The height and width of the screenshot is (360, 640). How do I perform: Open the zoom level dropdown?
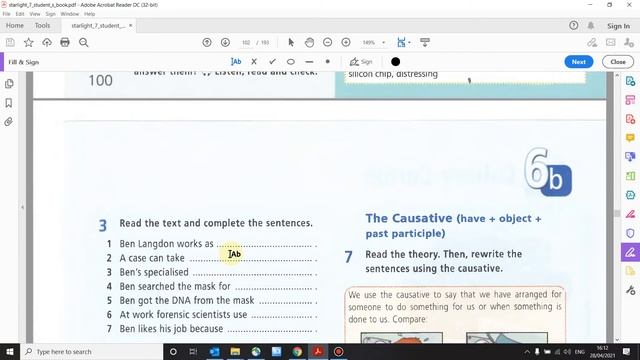coord(383,42)
